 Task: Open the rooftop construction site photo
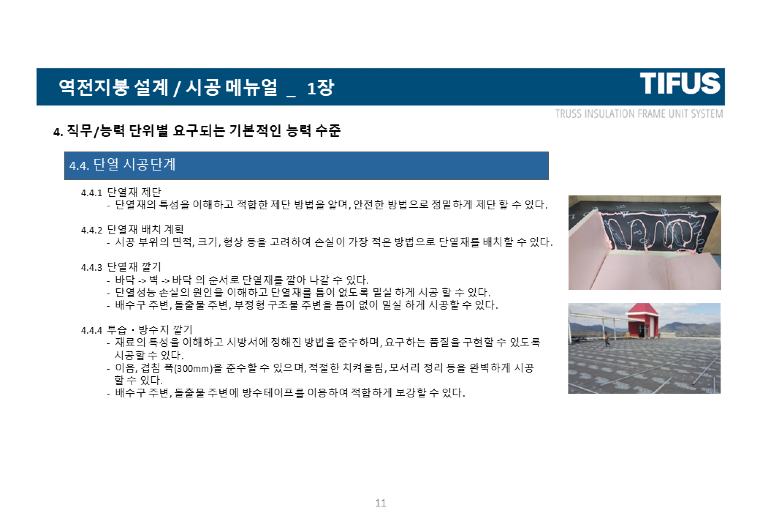coord(644,348)
